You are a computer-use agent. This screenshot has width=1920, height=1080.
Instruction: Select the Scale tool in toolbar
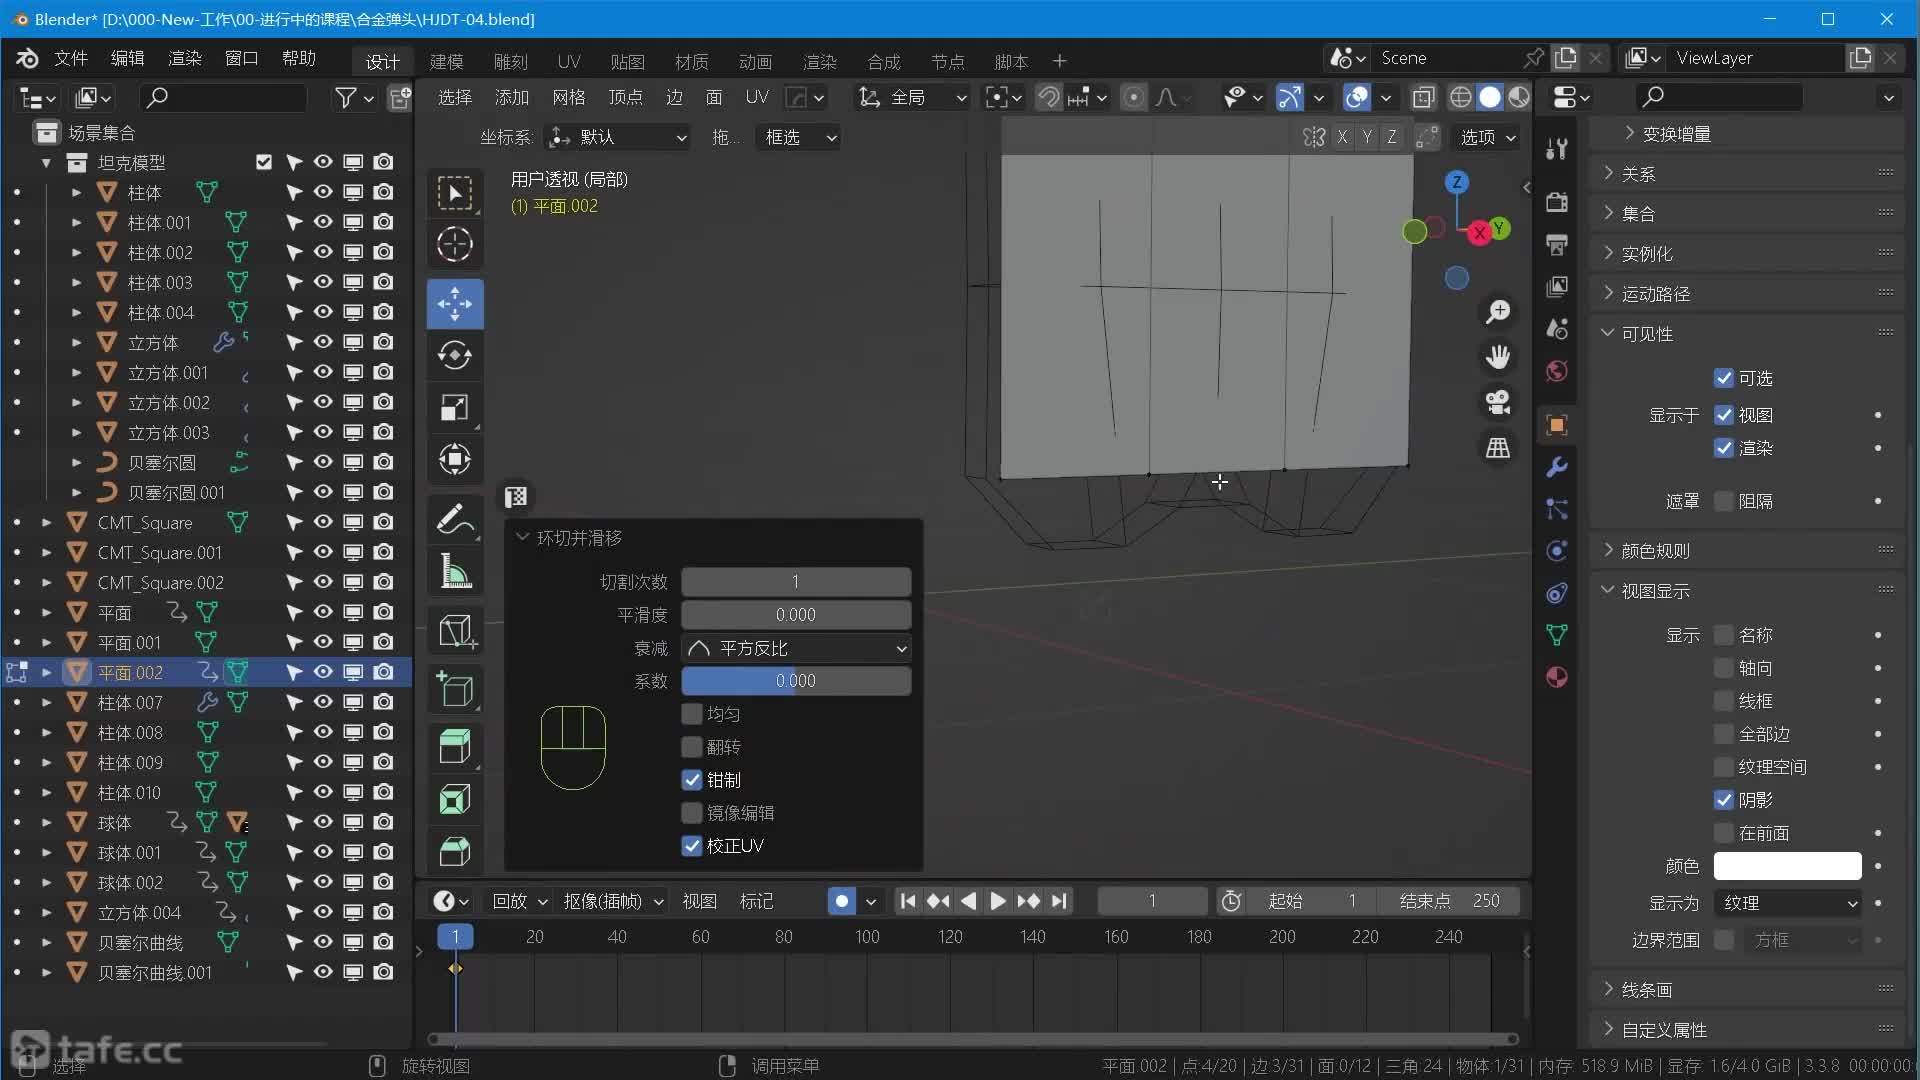coord(455,408)
